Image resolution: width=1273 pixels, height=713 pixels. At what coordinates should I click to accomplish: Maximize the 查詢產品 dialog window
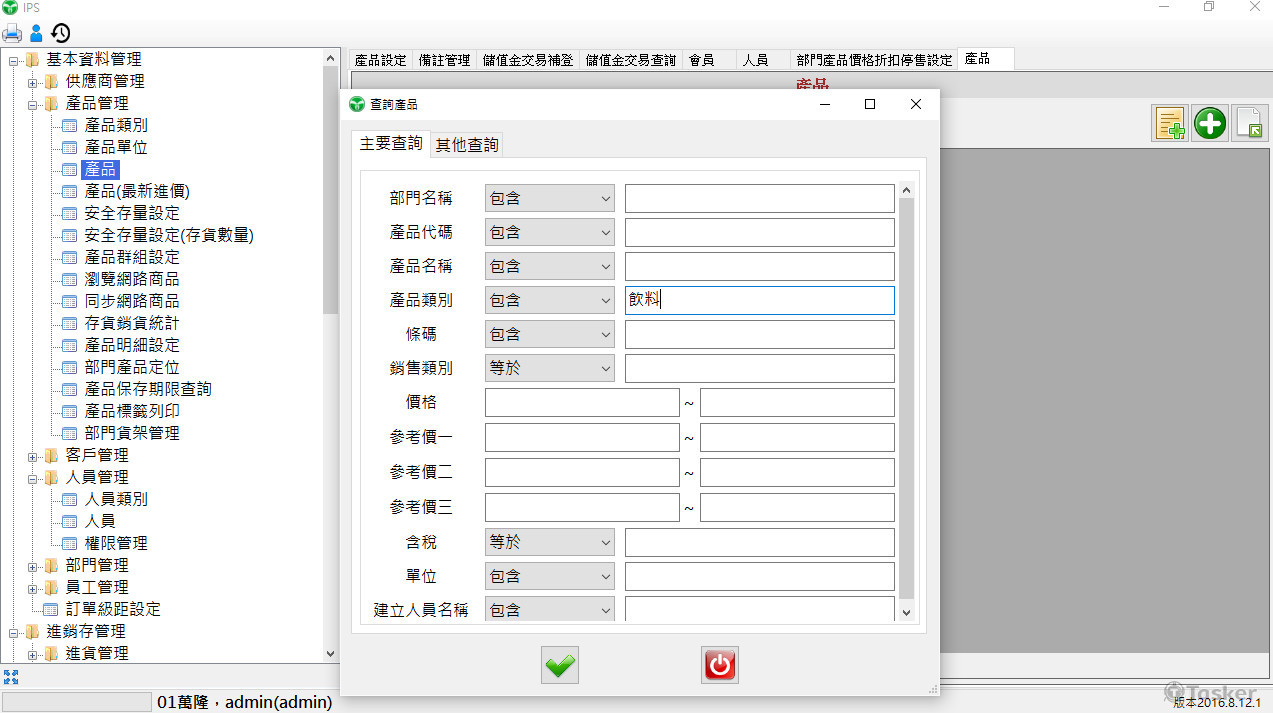point(870,104)
